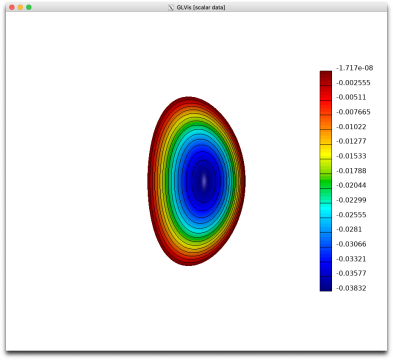Click the -0.01277 colorbar label

[x=351, y=141]
